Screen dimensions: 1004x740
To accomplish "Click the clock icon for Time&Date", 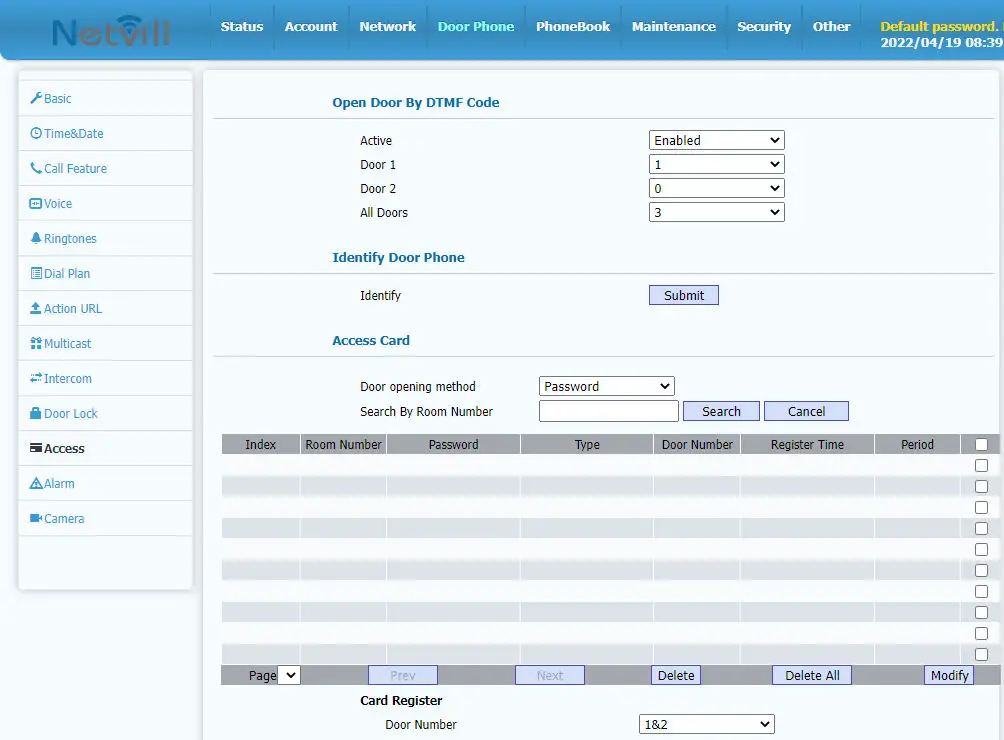I will [x=36, y=133].
